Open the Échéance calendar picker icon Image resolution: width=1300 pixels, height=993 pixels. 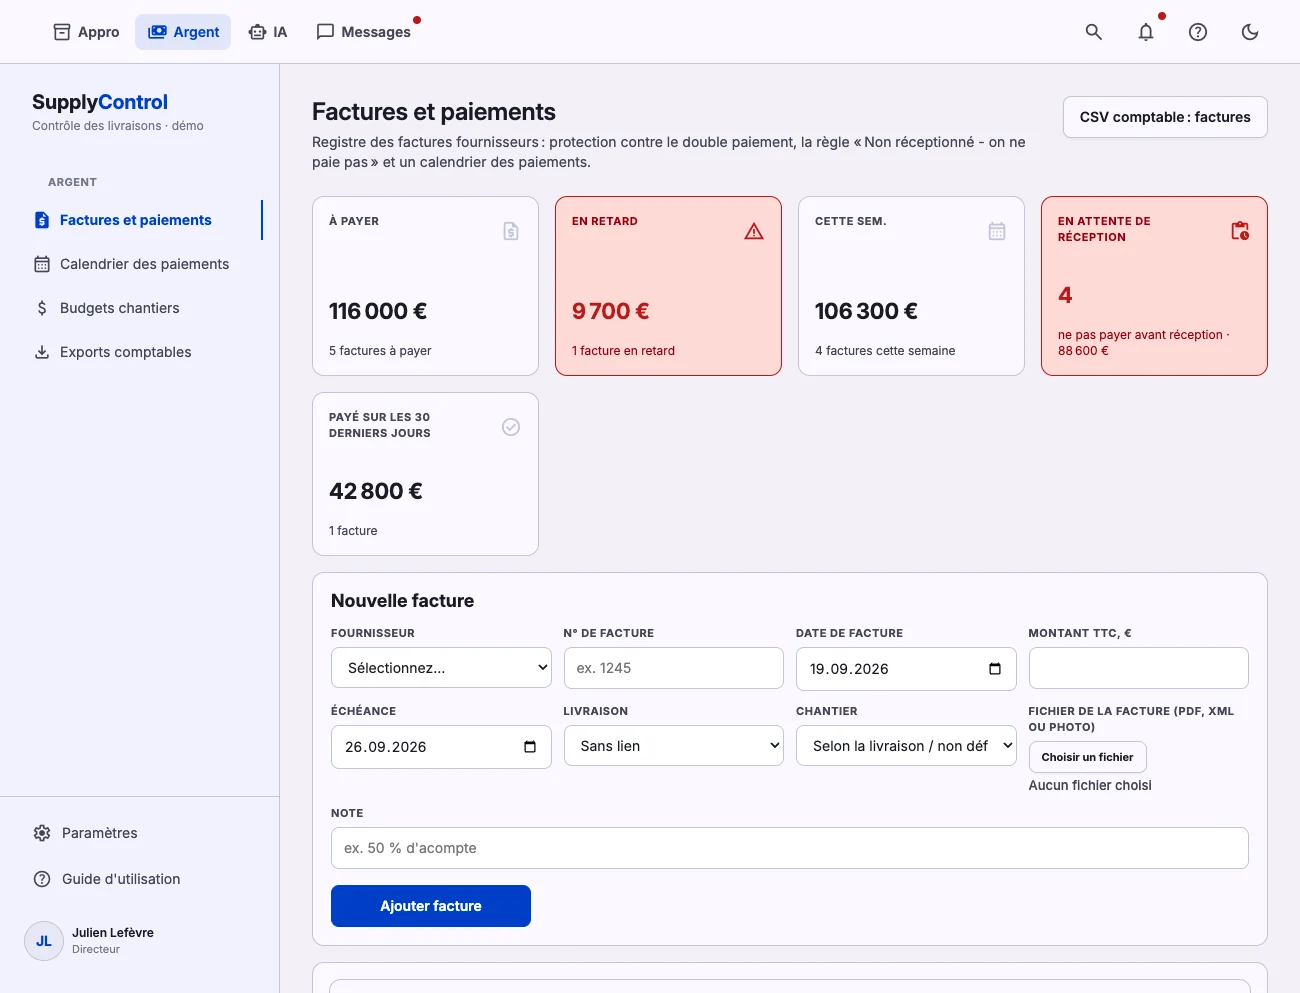(530, 747)
